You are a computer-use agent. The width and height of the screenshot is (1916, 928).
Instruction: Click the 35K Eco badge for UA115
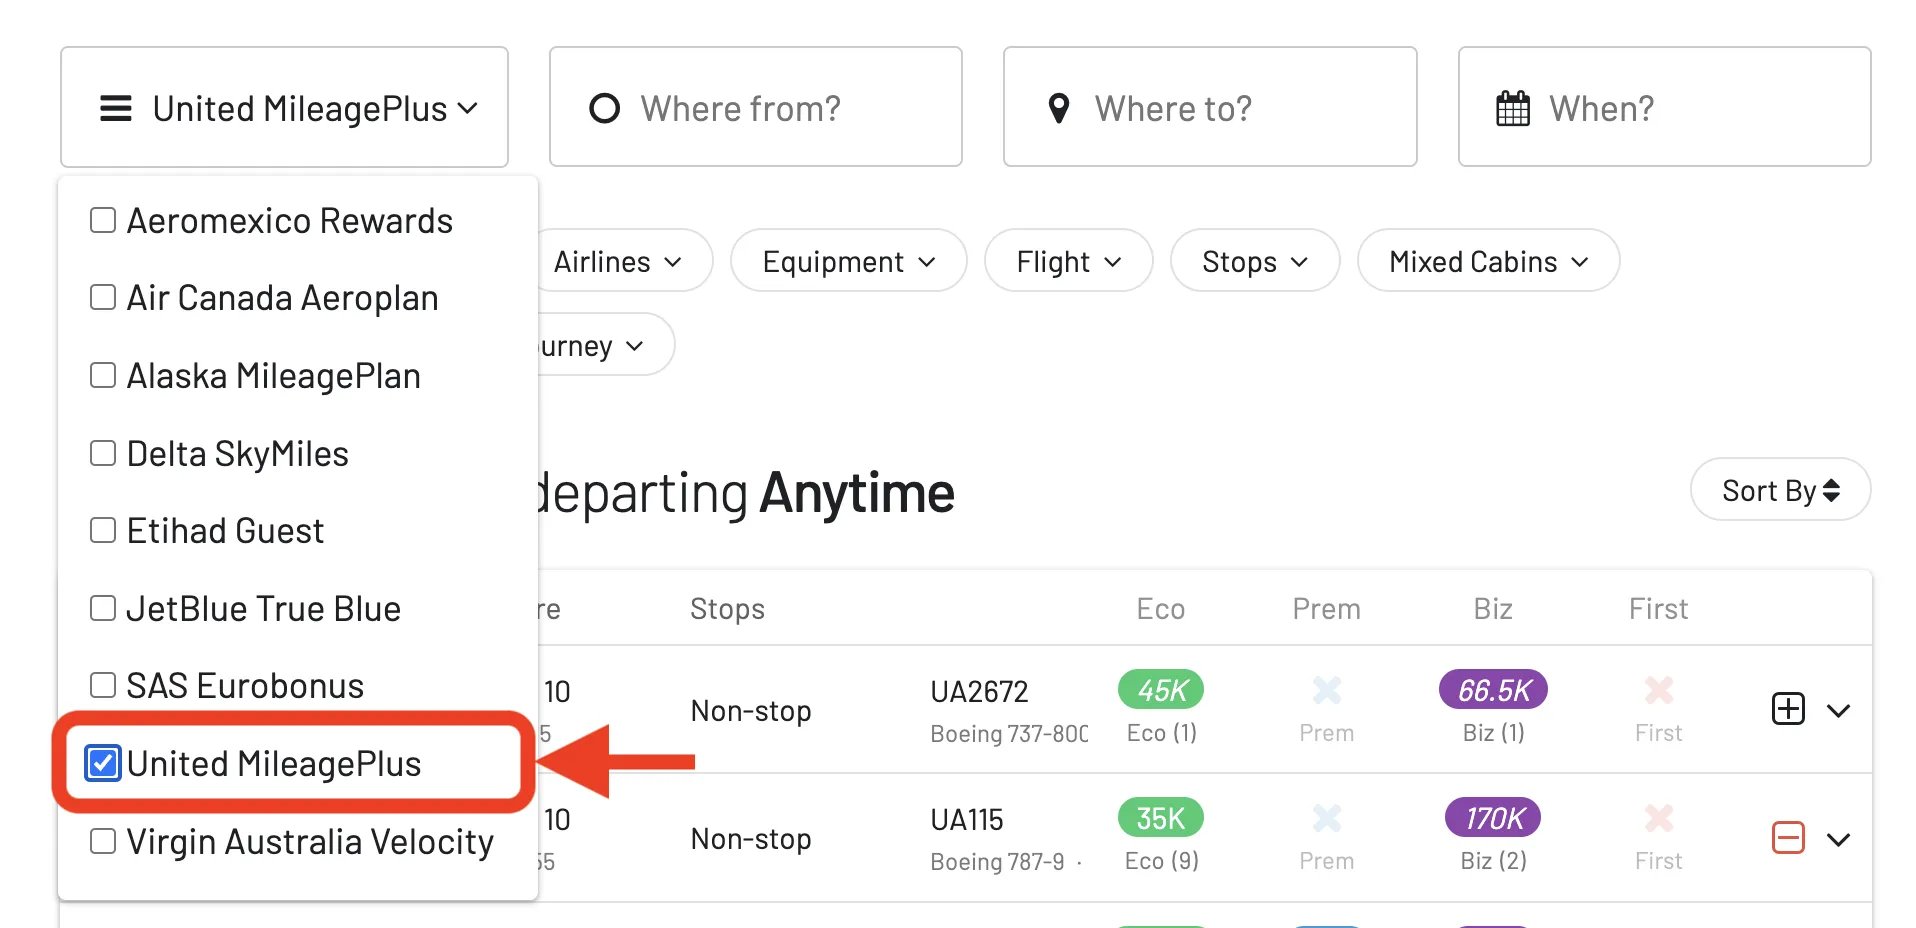(1161, 818)
